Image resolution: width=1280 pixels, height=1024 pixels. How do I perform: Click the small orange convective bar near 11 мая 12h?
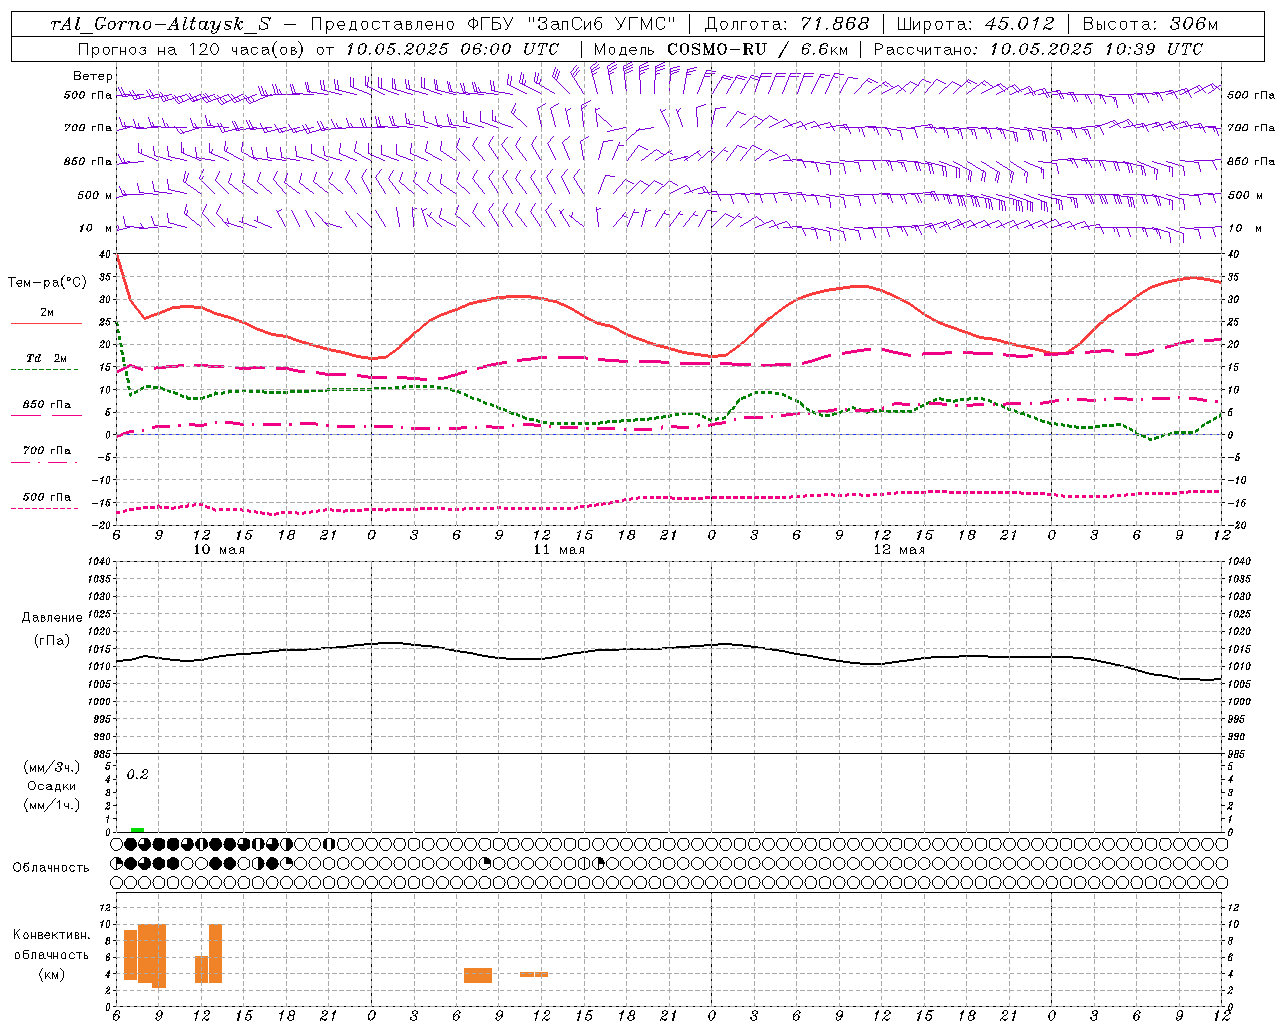pos(534,974)
